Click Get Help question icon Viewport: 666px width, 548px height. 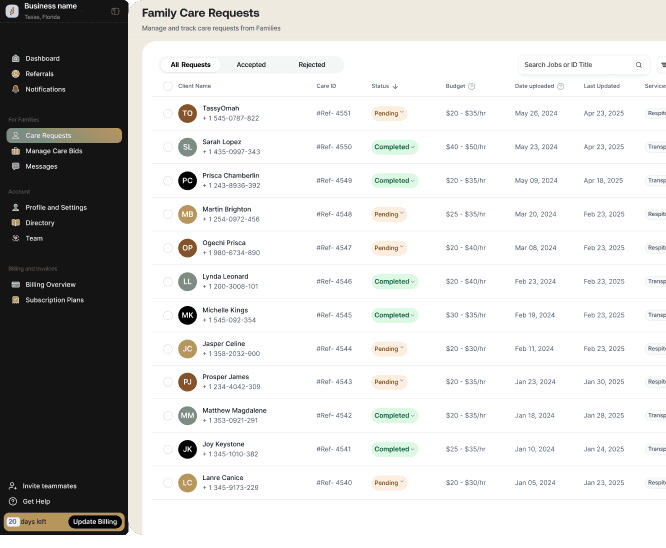(x=13, y=502)
